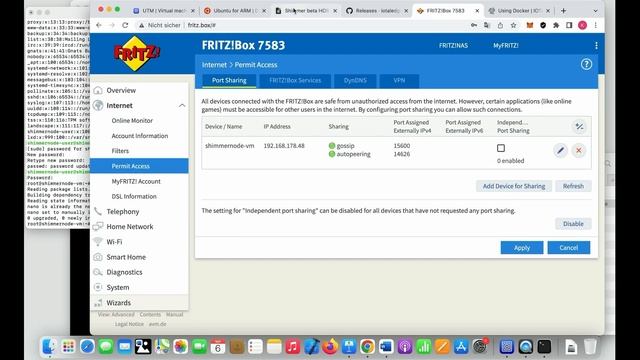
Task: Open Terminal from the dock
Action: [544, 347]
